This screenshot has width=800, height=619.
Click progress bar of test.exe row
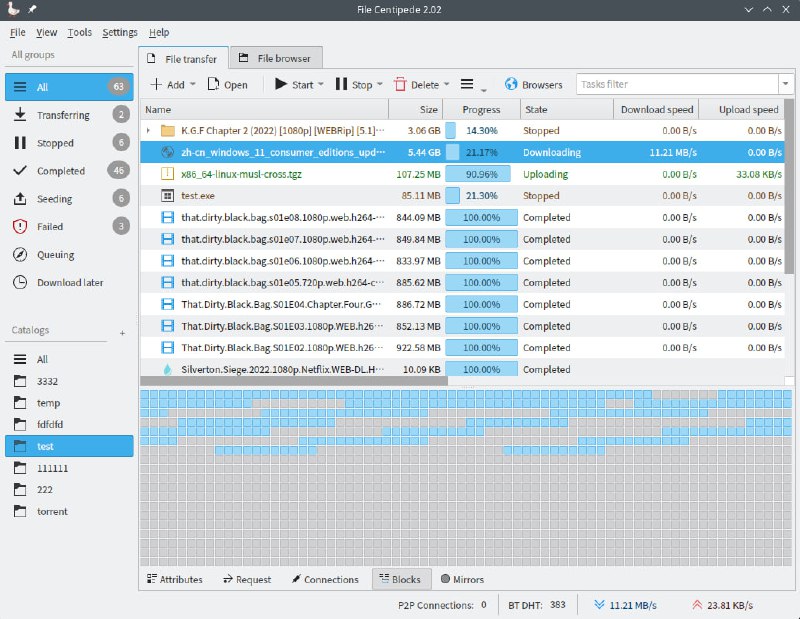tap(482, 196)
